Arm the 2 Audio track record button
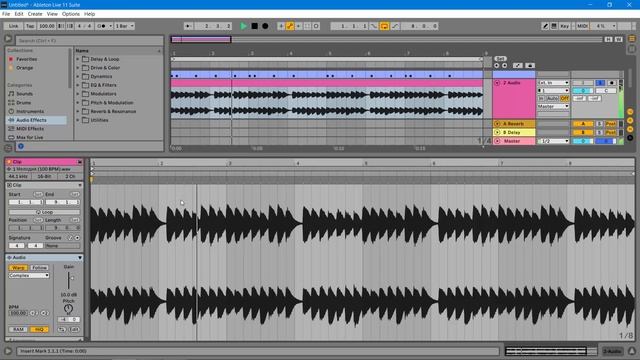The image size is (640, 360). 611,83
